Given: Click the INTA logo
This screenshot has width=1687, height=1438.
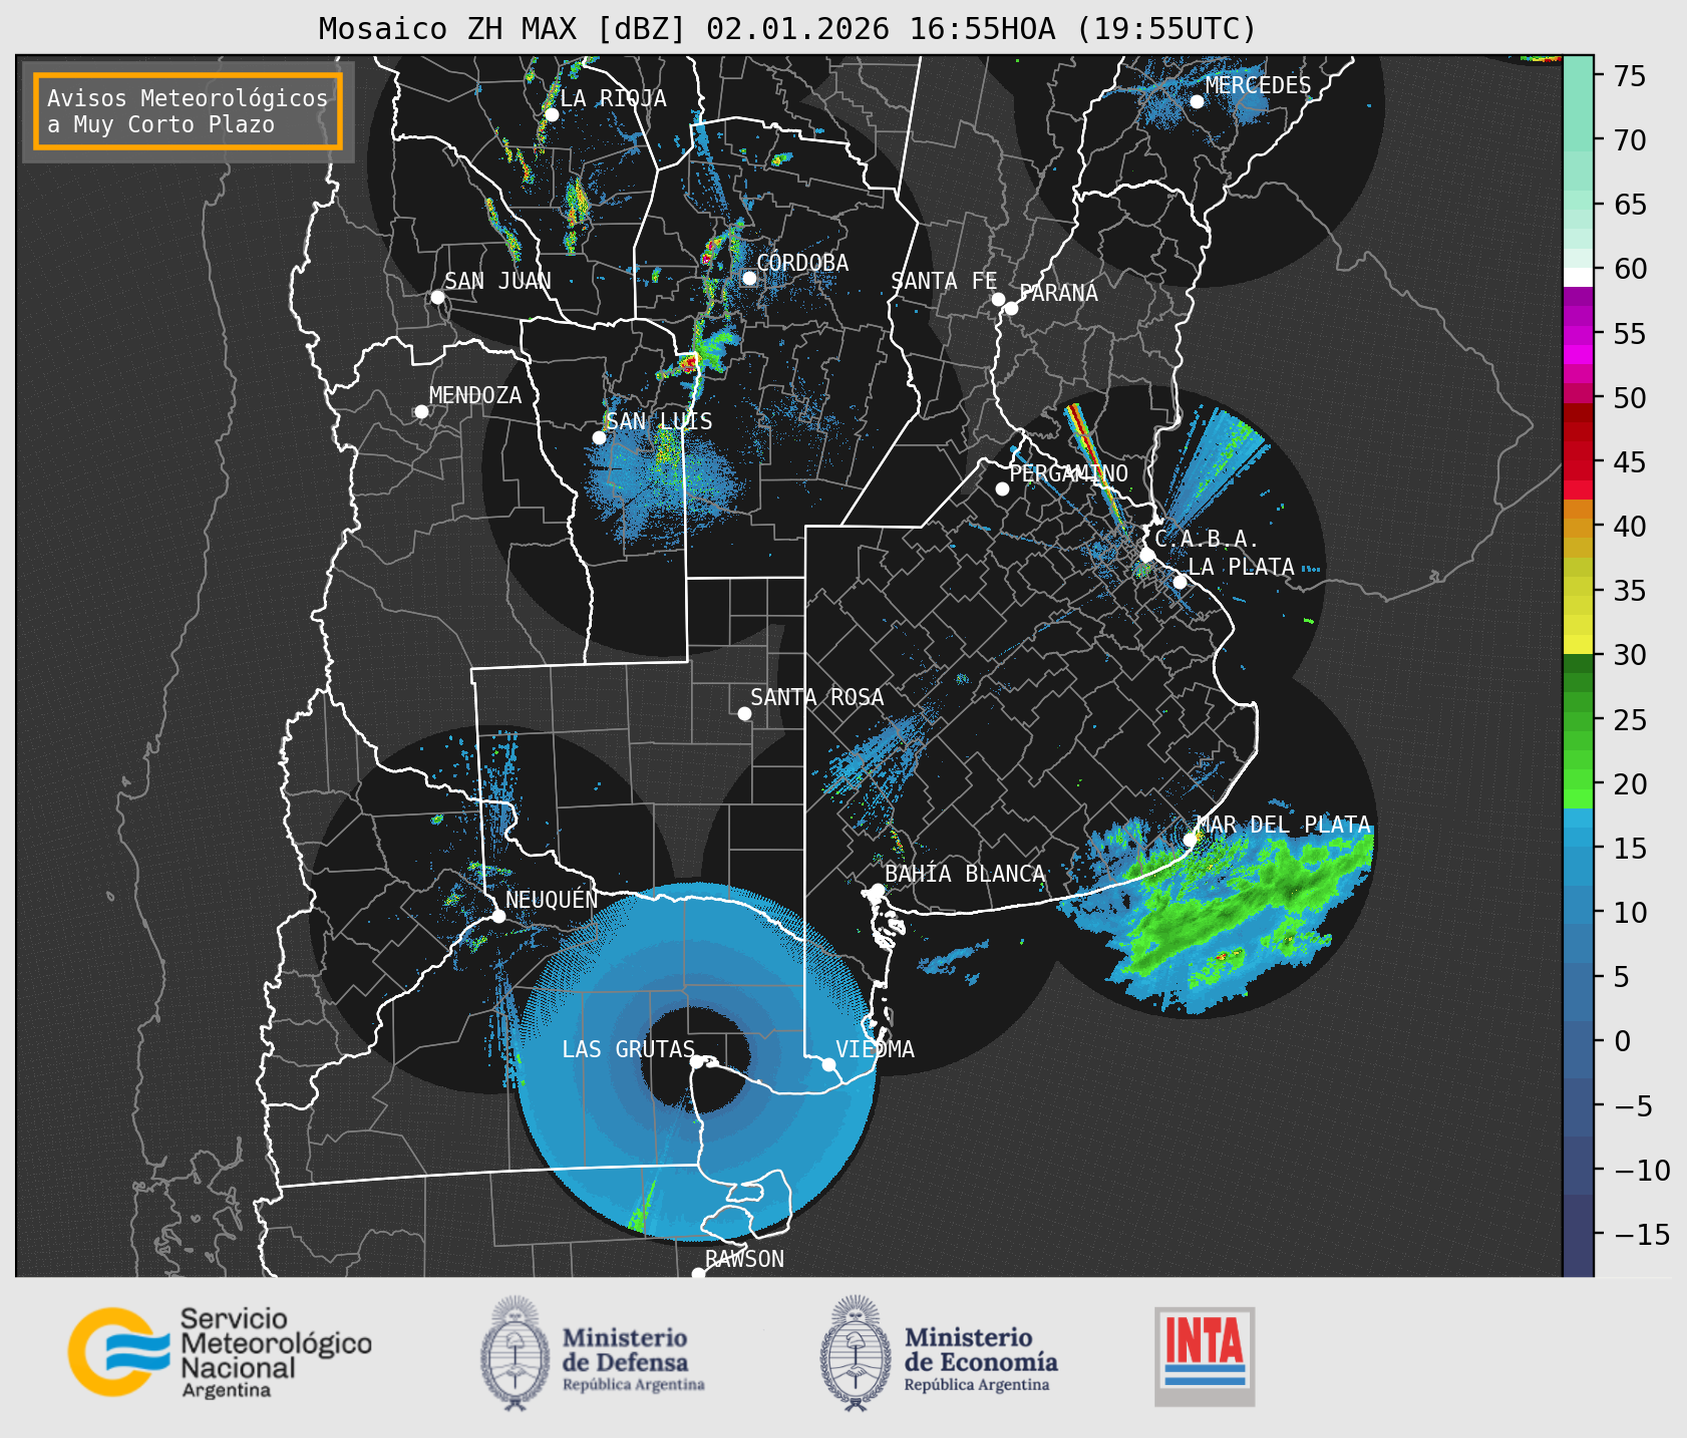Looking at the screenshot, I should (x=1205, y=1356).
